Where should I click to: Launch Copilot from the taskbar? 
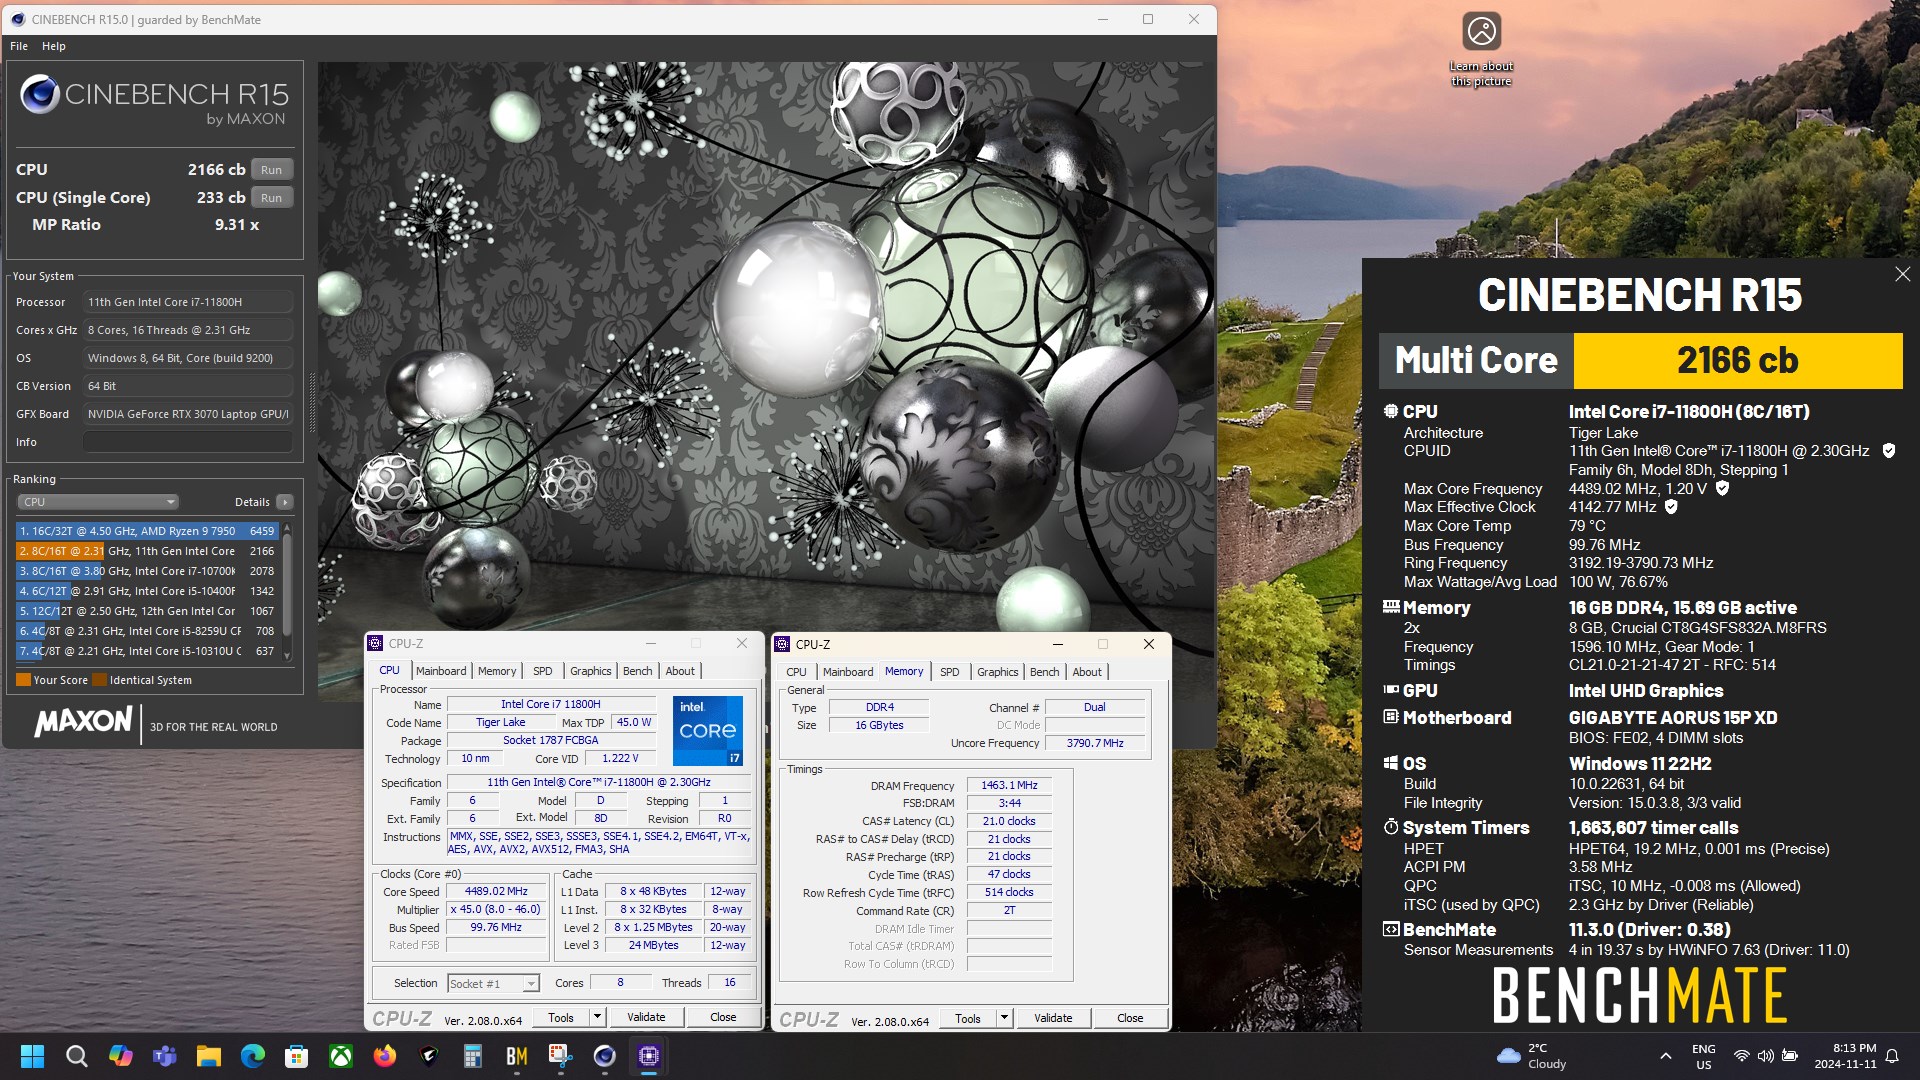pos(121,1056)
